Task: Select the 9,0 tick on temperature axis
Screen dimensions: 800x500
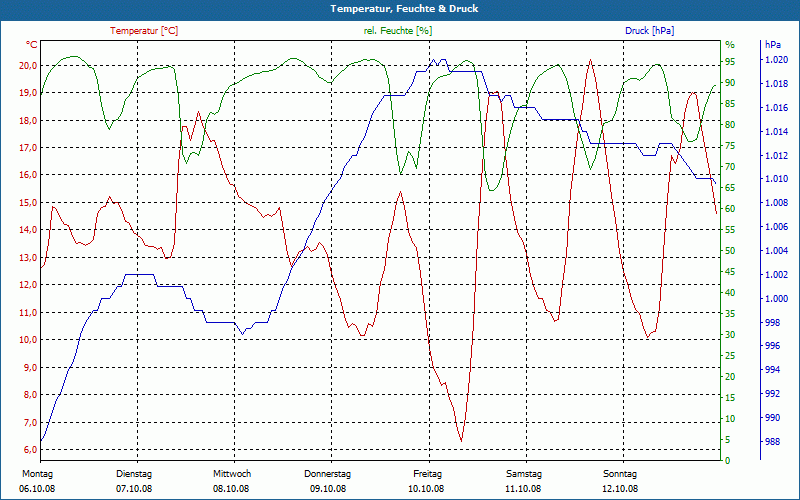Action: [30, 367]
